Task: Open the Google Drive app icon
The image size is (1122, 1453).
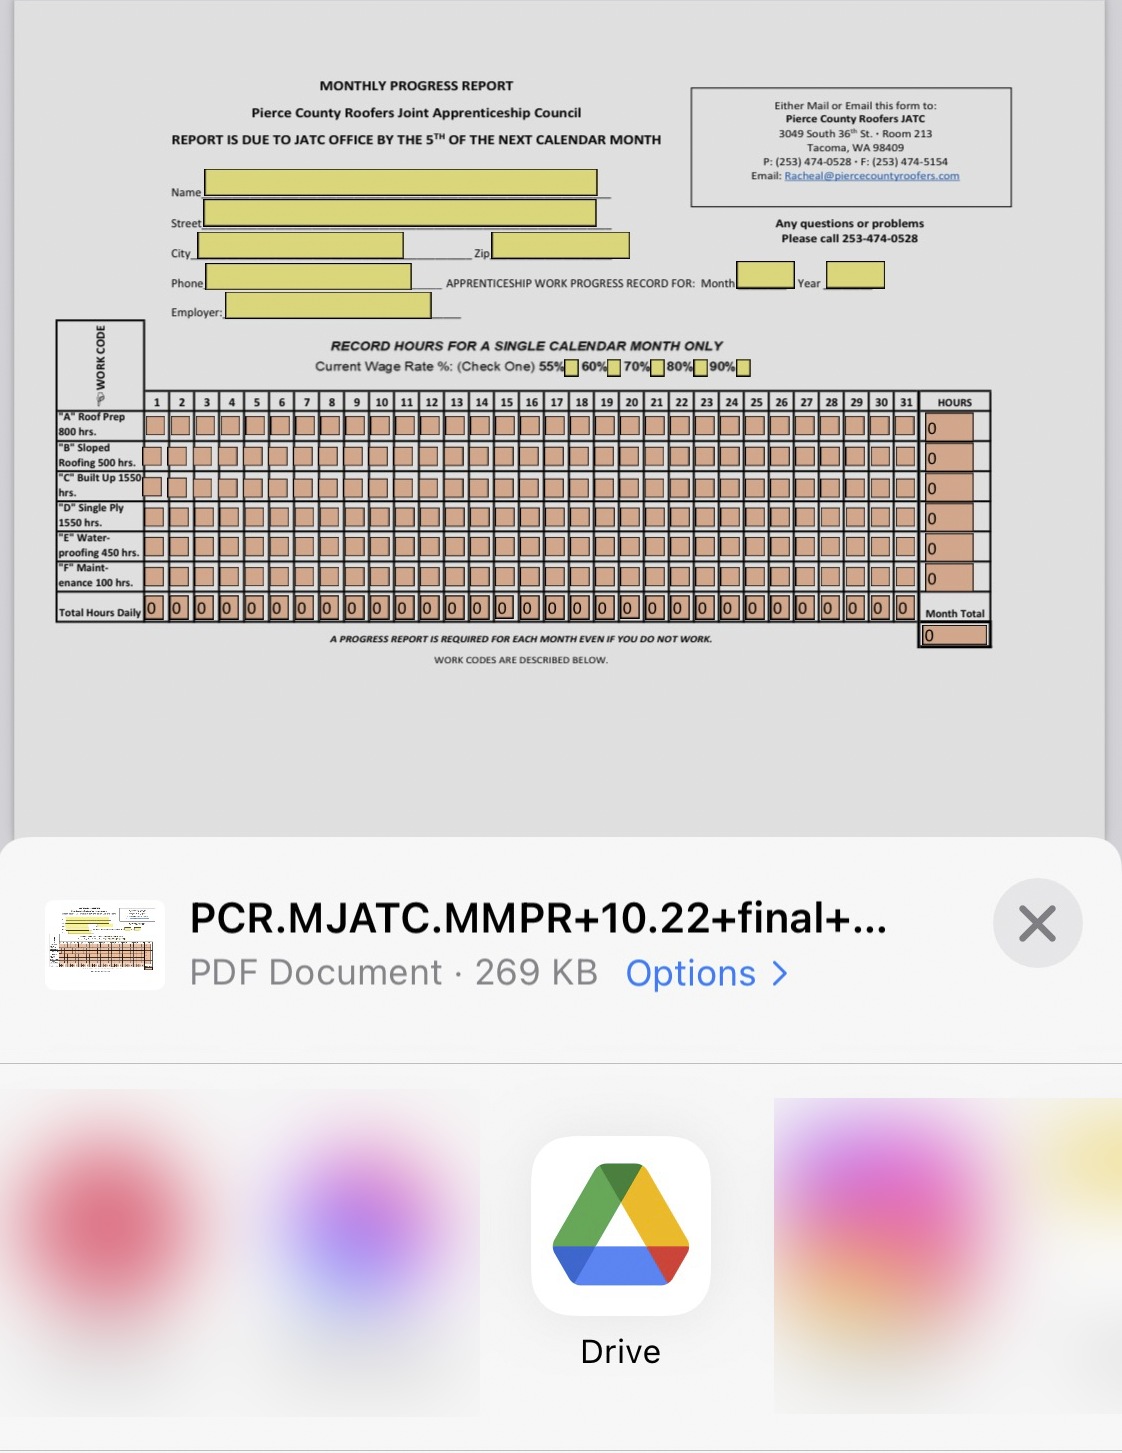Action: pos(621,1225)
